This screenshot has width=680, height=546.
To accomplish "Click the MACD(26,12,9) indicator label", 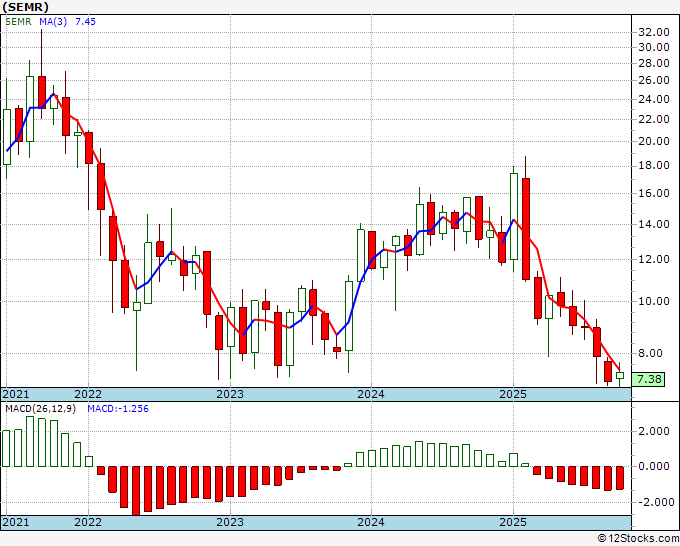I will [40, 409].
